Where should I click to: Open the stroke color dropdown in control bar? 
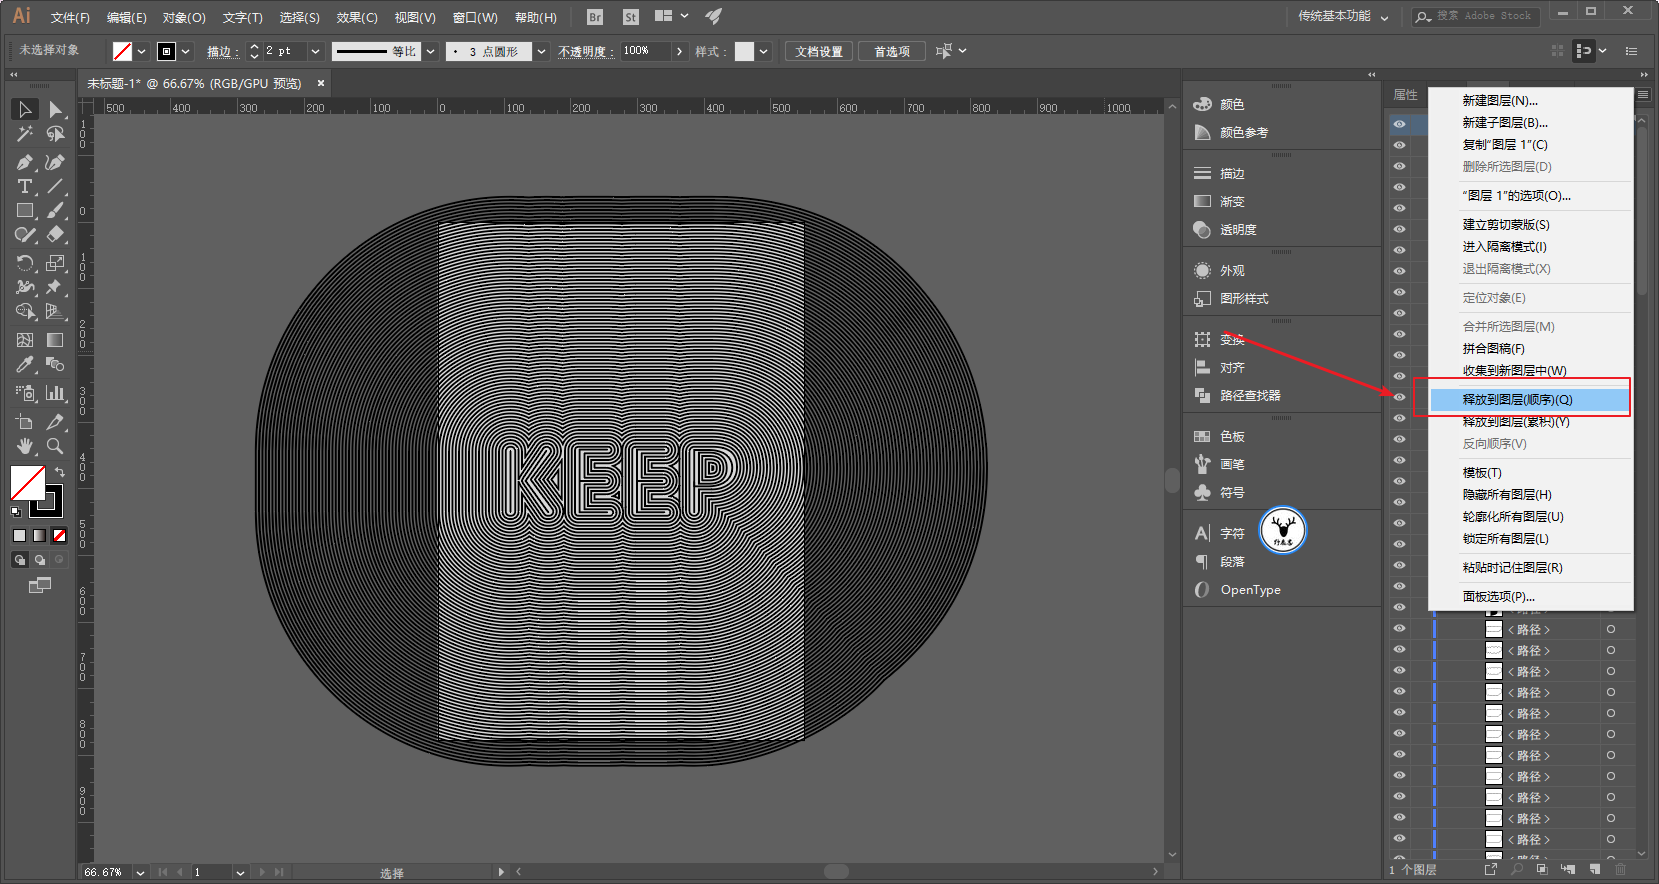tap(186, 51)
